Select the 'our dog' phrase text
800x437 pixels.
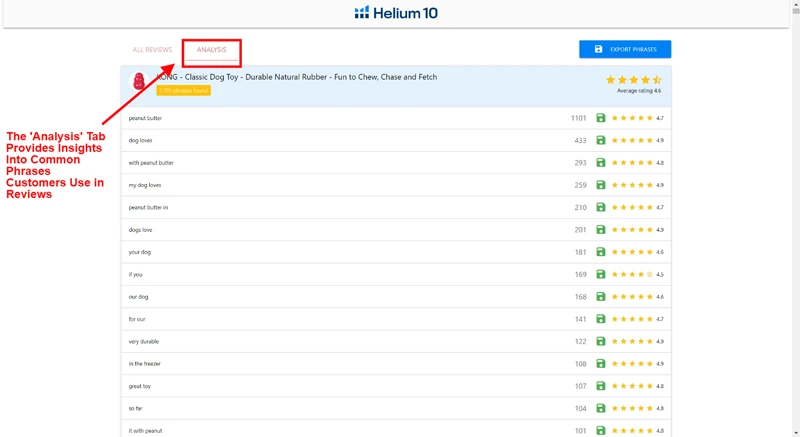coord(138,297)
